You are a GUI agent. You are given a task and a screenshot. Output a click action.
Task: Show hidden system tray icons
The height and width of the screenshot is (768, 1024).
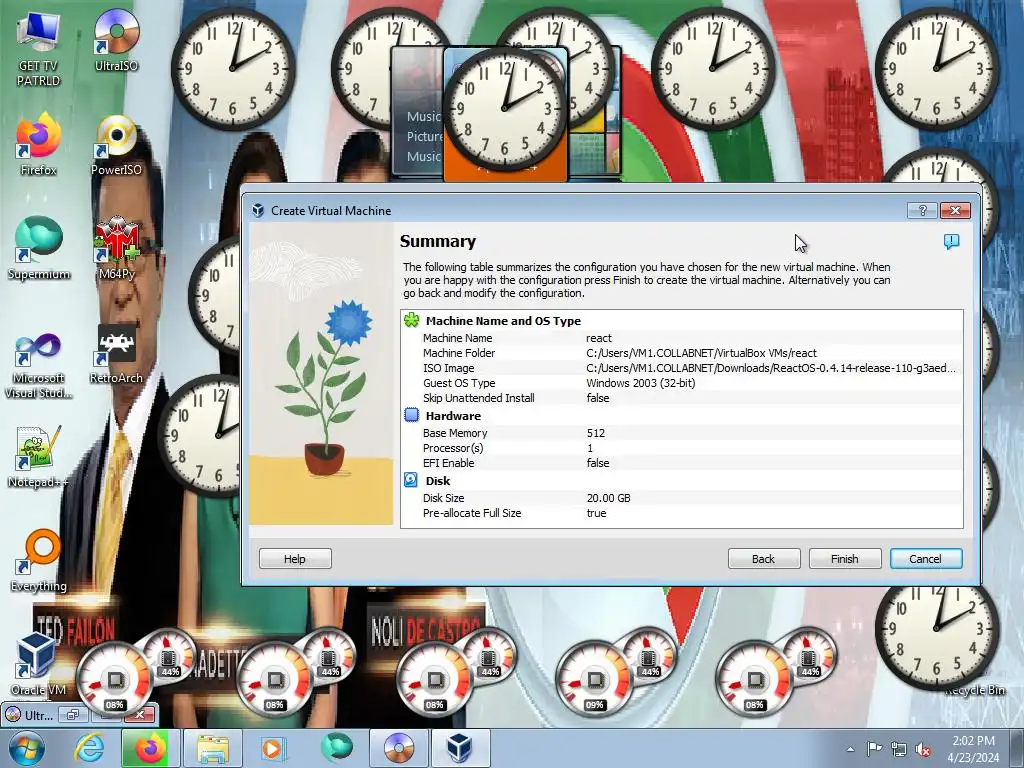coord(850,749)
